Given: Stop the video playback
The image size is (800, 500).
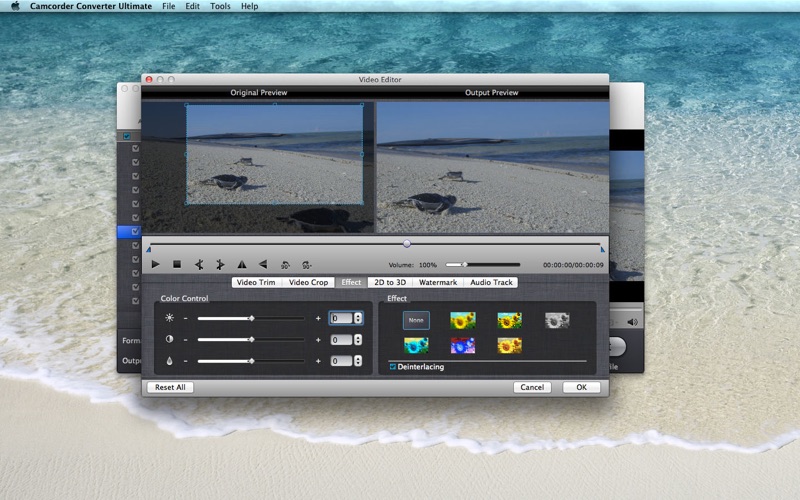Looking at the screenshot, I should point(177,264).
